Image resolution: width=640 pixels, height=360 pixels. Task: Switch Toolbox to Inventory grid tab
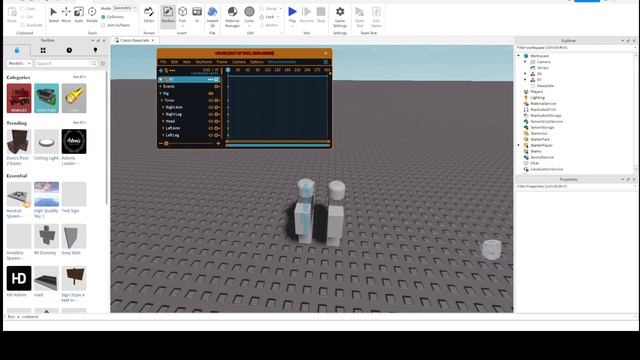click(x=43, y=50)
